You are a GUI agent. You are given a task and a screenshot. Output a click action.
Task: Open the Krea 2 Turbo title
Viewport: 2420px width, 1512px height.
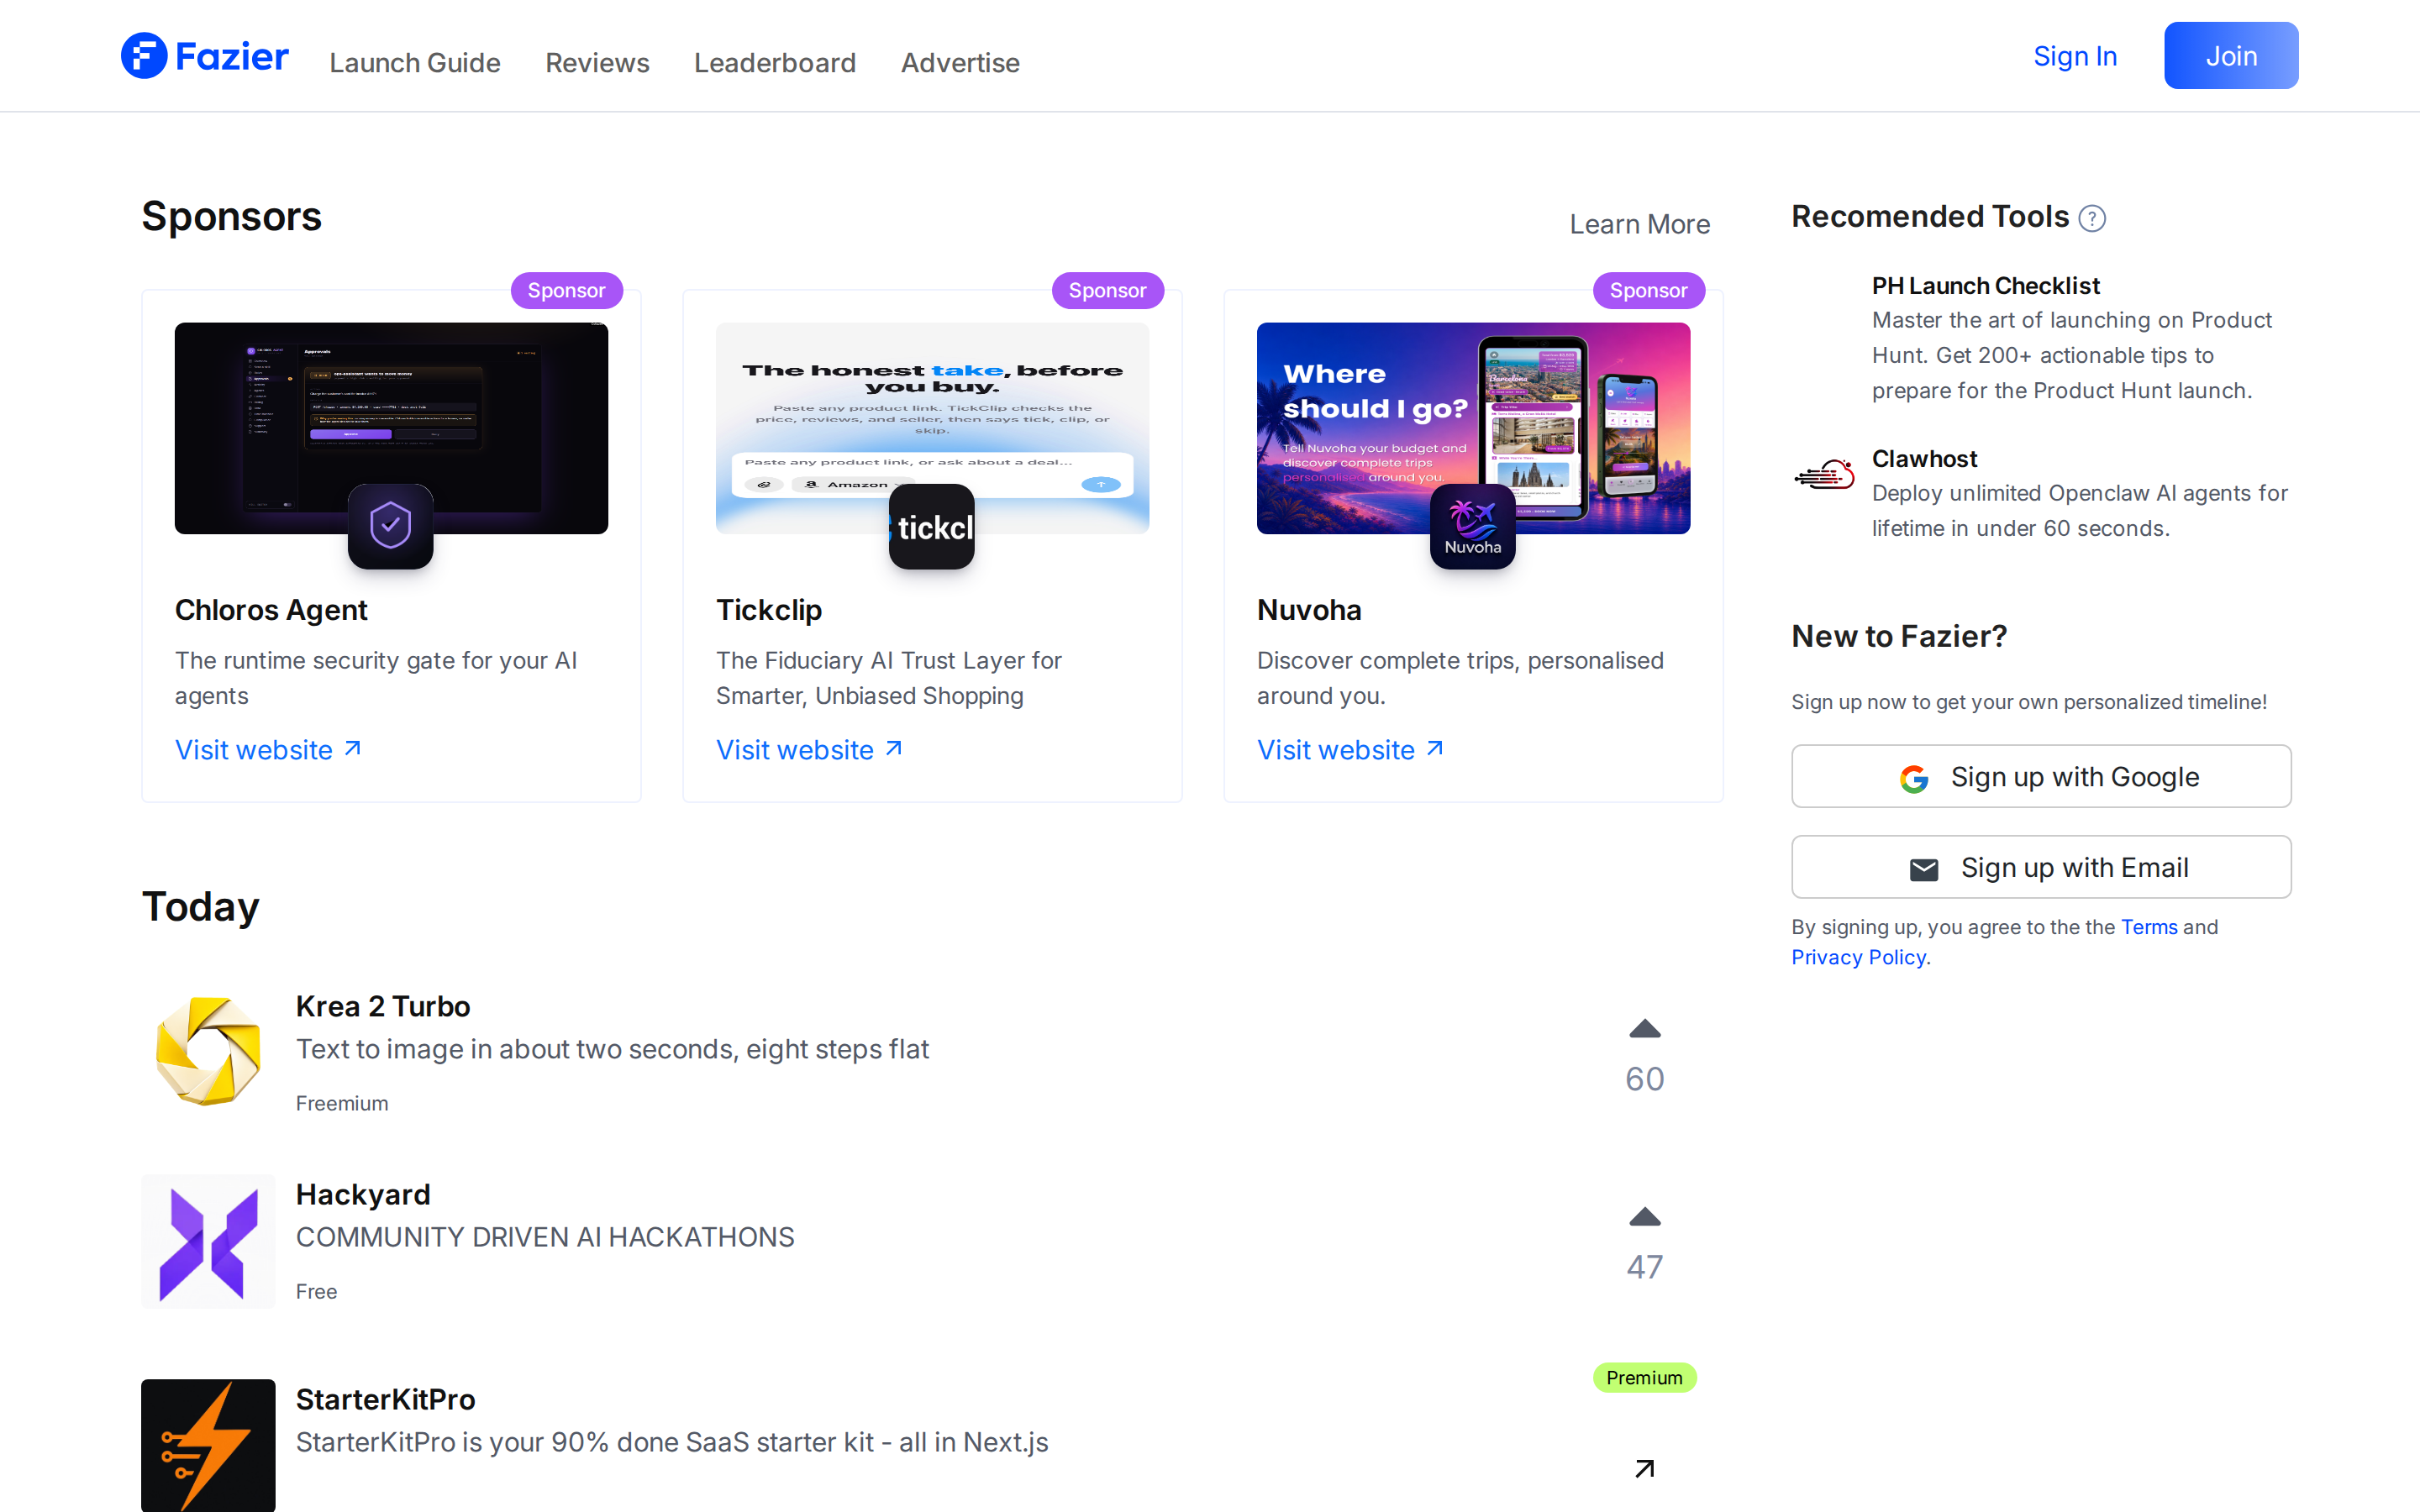[383, 1006]
